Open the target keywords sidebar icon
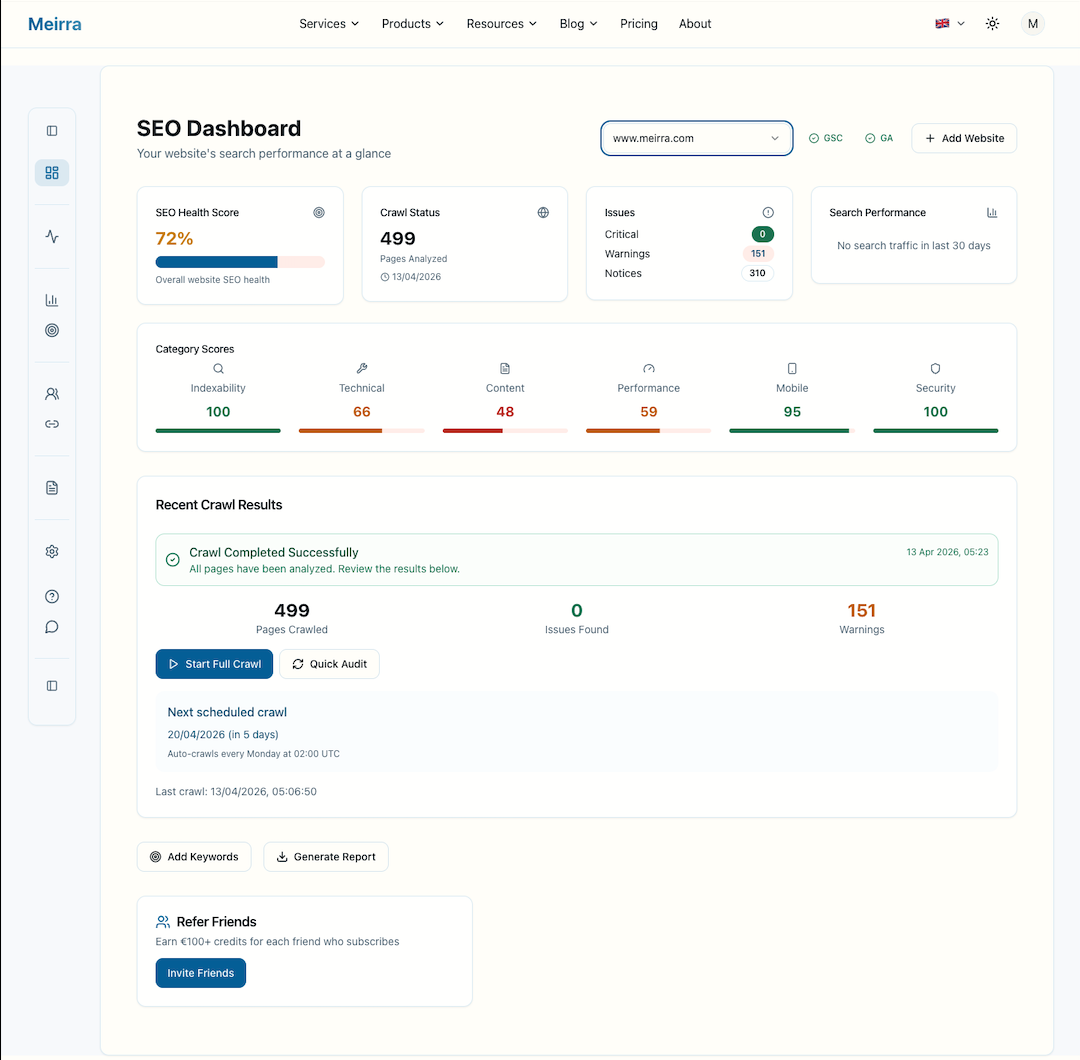1080x1060 pixels. pyautogui.click(x=52, y=331)
